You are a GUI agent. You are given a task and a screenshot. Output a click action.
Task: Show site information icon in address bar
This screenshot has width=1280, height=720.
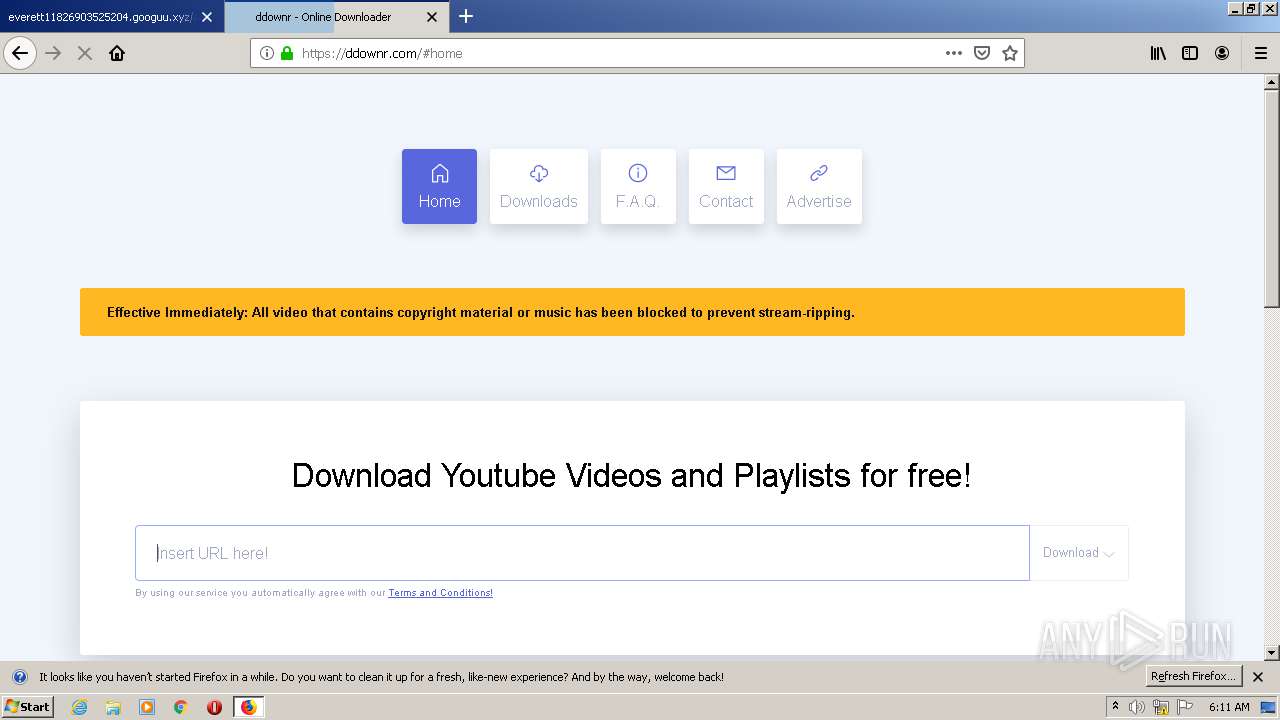point(267,53)
